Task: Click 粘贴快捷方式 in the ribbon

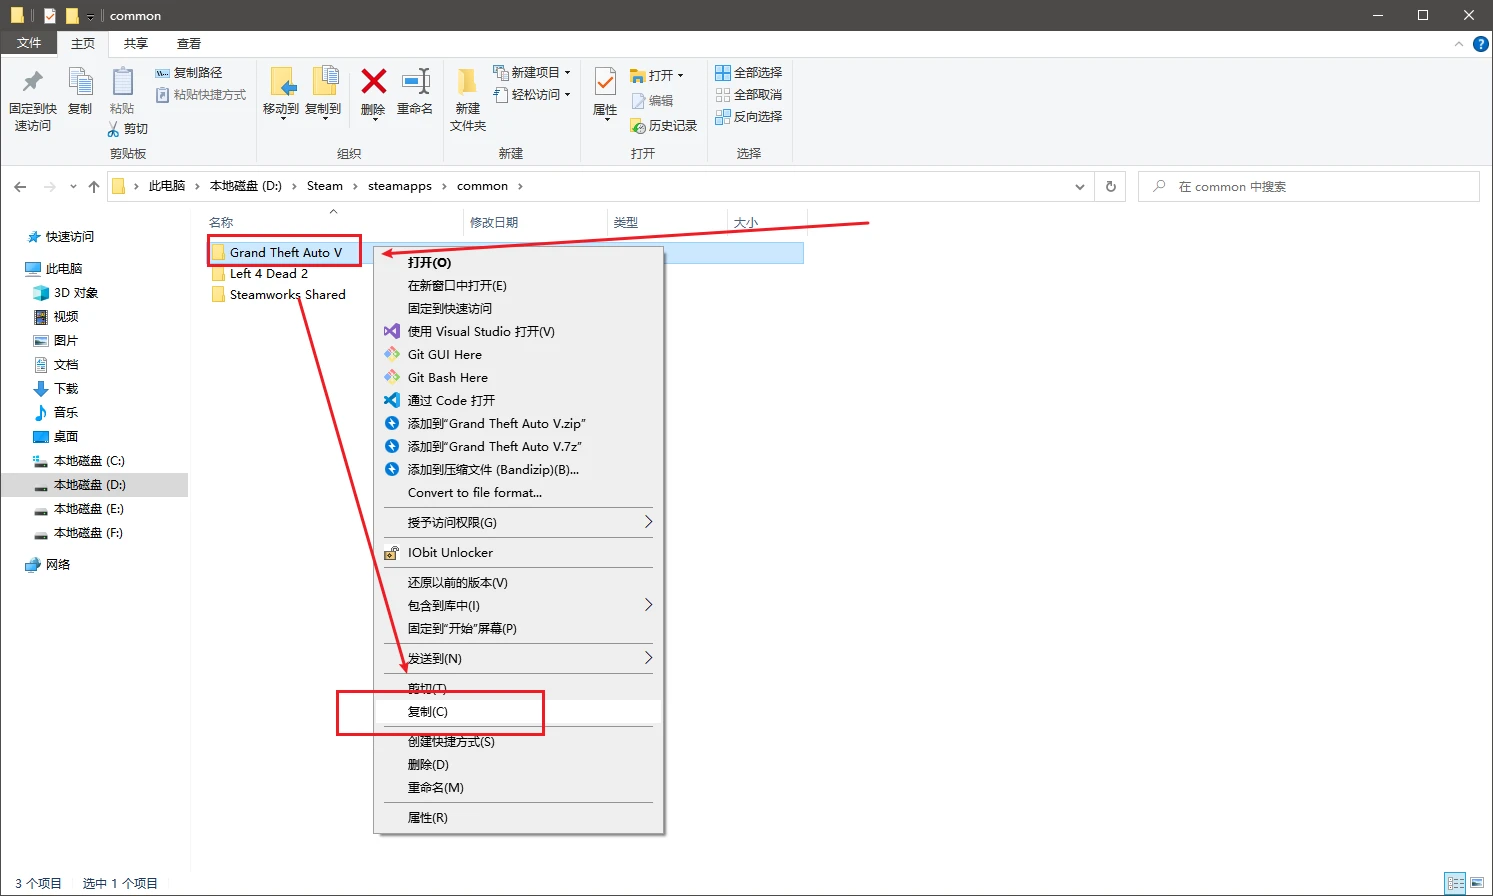Action: click(x=201, y=95)
